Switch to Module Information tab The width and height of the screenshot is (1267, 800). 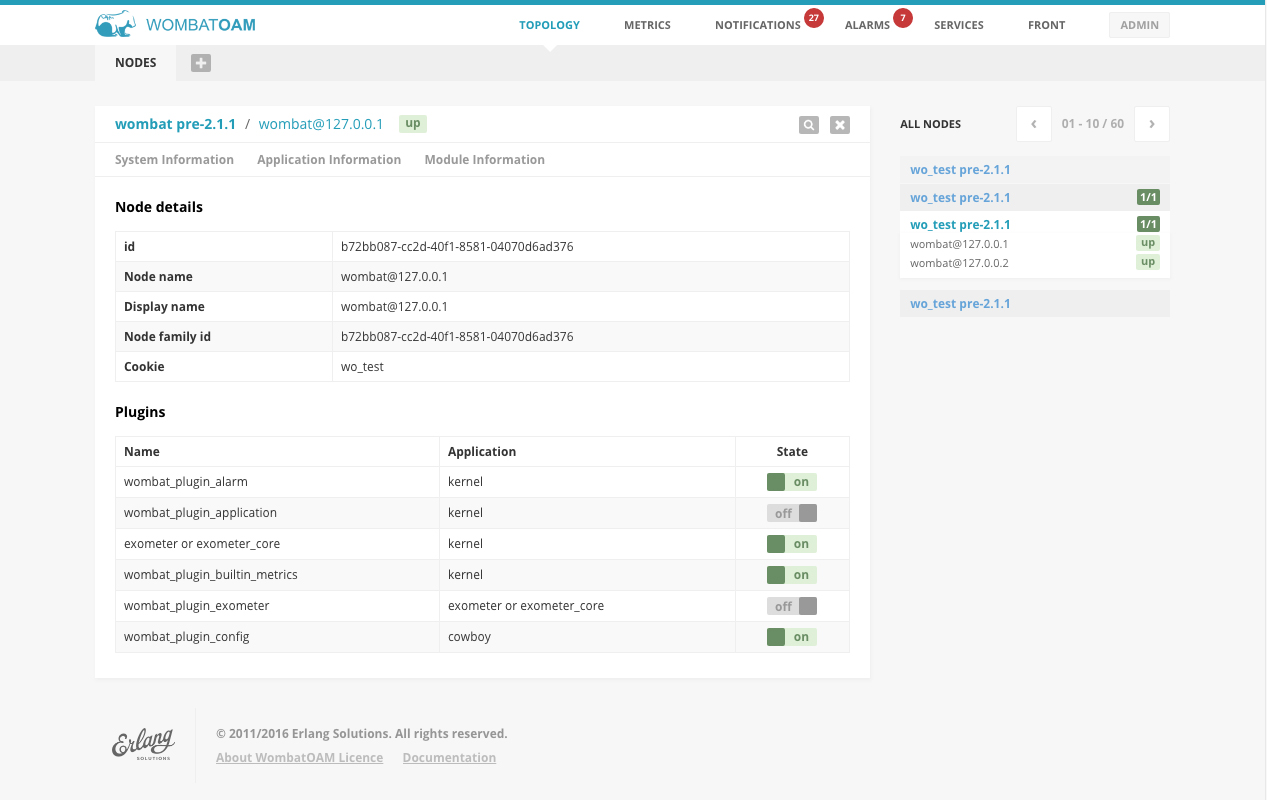pyautogui.click(x=484, y=160)
